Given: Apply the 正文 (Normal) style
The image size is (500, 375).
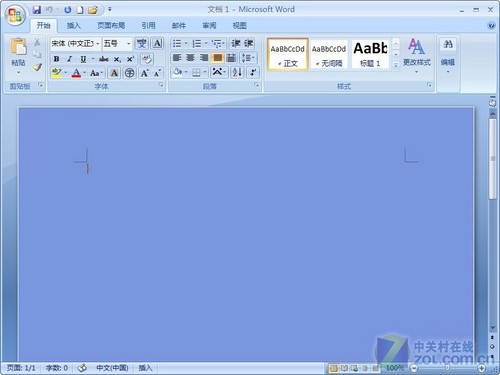Looking at the screenshot, I should (287, 55).
